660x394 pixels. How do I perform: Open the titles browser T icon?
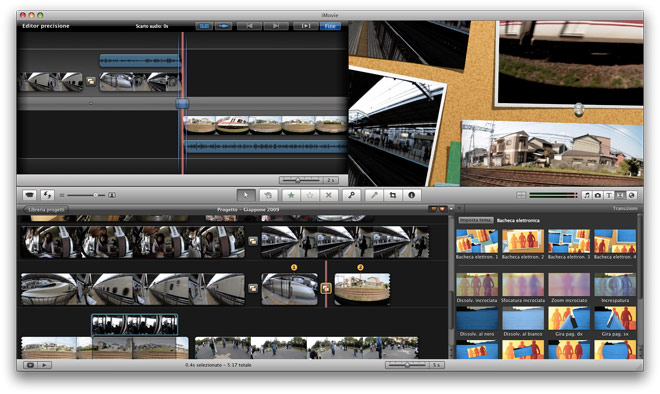coord(608,195)
